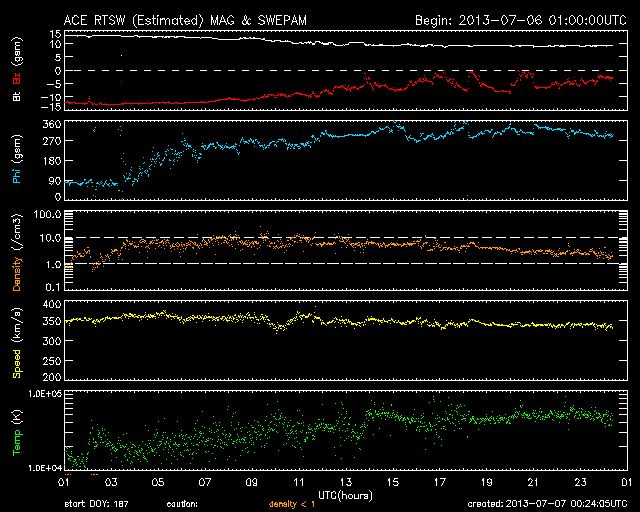This screenshot has width=640, height=512.
Task: Click the 13 hour tick label
Action: (346, 482)
